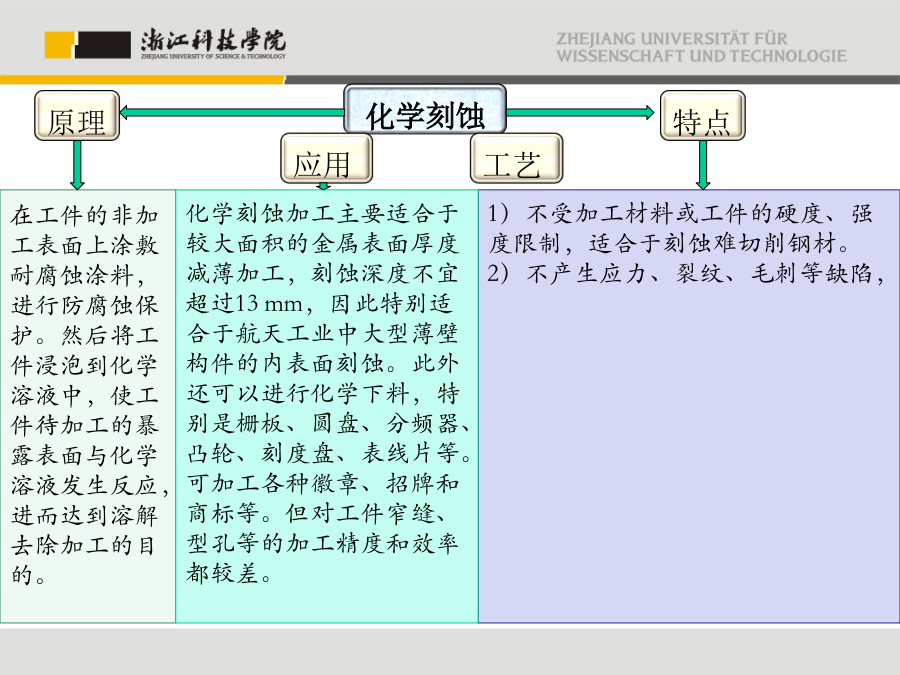Click the 原理 box
900x675 pixels.
coord(77,115)
